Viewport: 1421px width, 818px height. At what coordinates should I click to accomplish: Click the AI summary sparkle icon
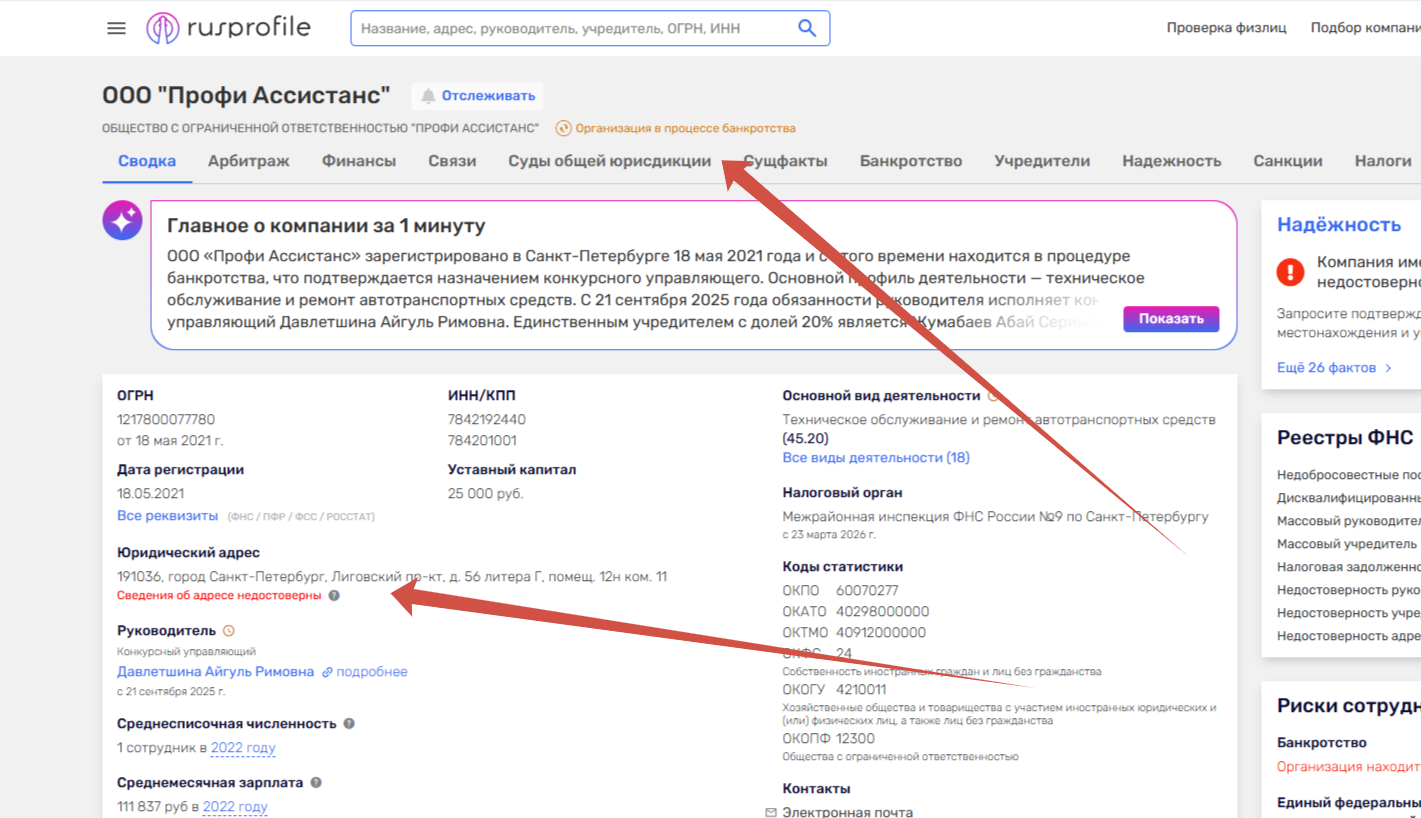pyautogui.click(x=122, y=220)
